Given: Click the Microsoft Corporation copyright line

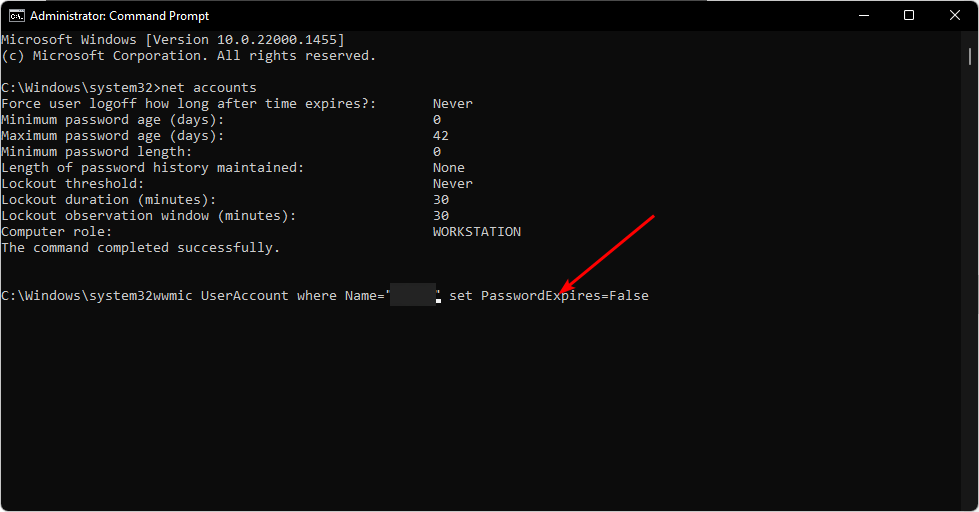Looking at the screenshot, I should click(x=189, y=56).
